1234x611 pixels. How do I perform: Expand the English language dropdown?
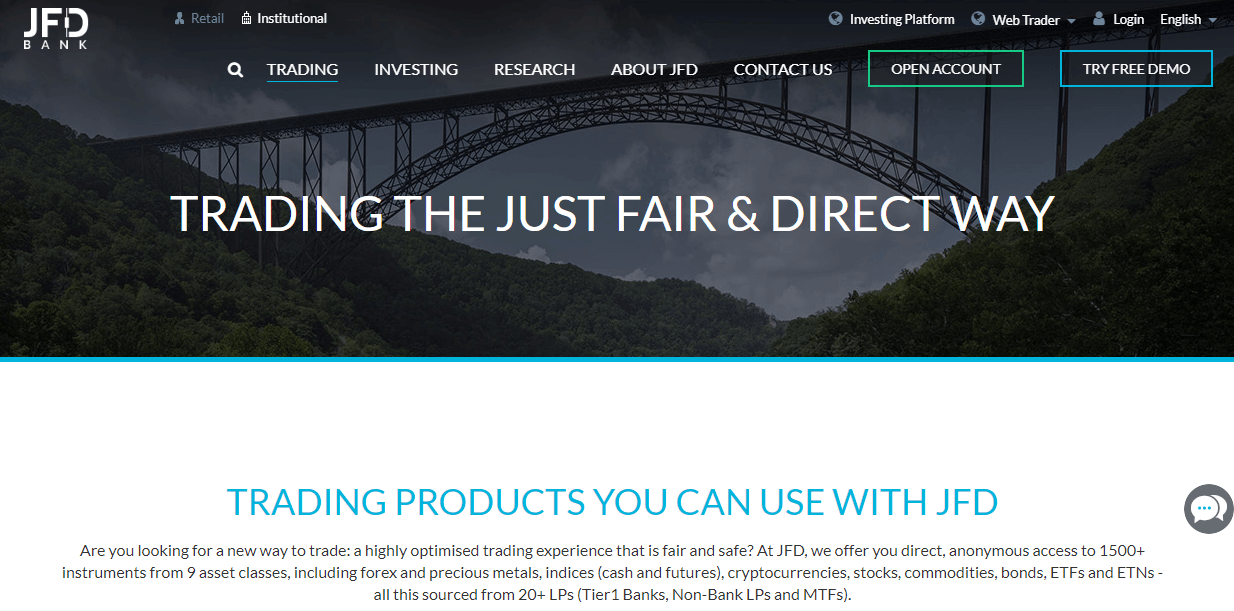(x=1188, y=19)
